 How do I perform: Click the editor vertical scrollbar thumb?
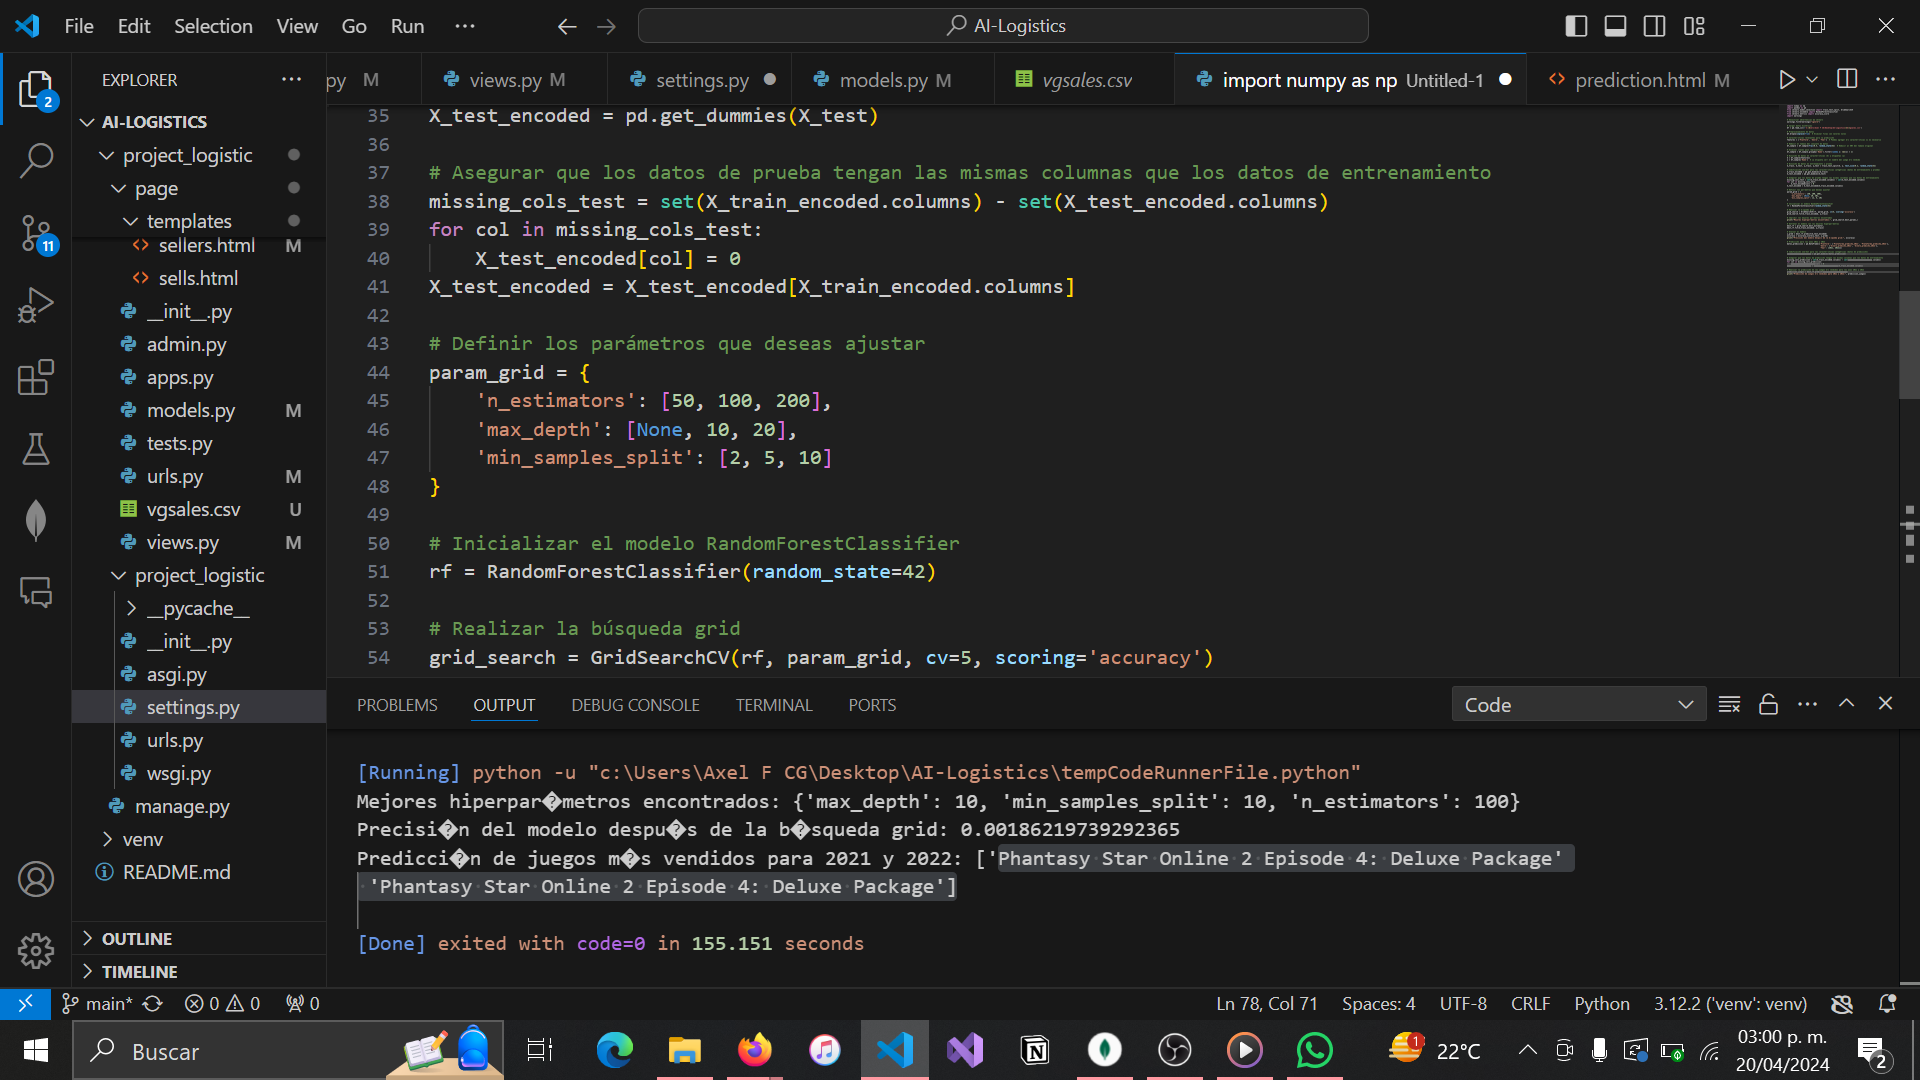tap(1908, 345)
